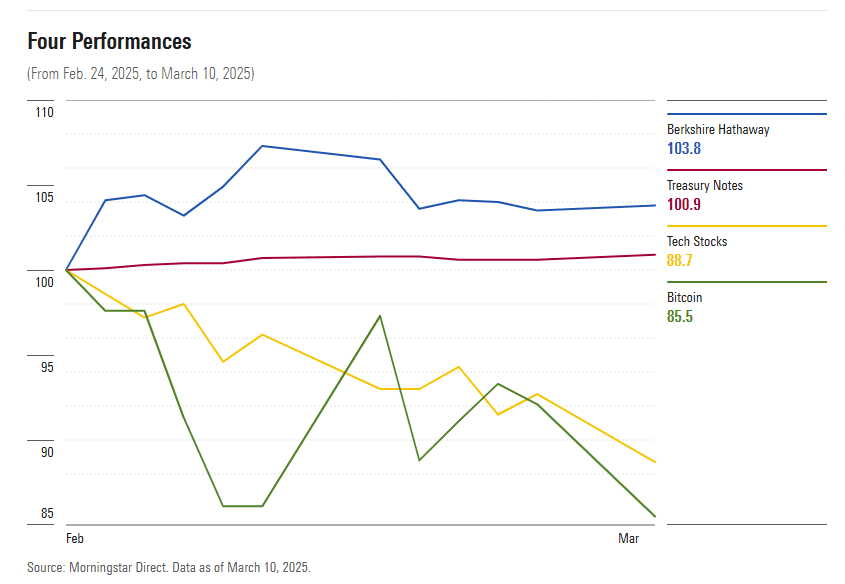Click the date range subtitle text
845x584 pixels.
[141, 74]
